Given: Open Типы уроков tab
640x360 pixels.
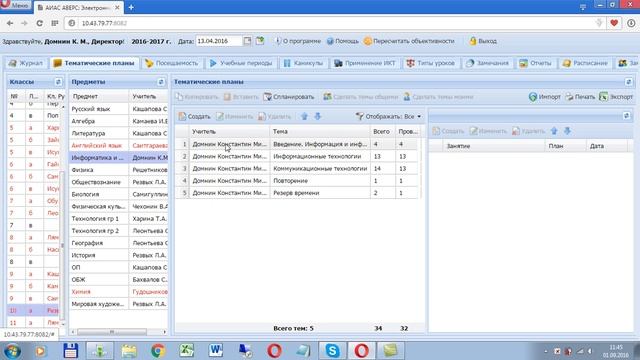Looking at the screenshot, I should [x=431, y=63].
